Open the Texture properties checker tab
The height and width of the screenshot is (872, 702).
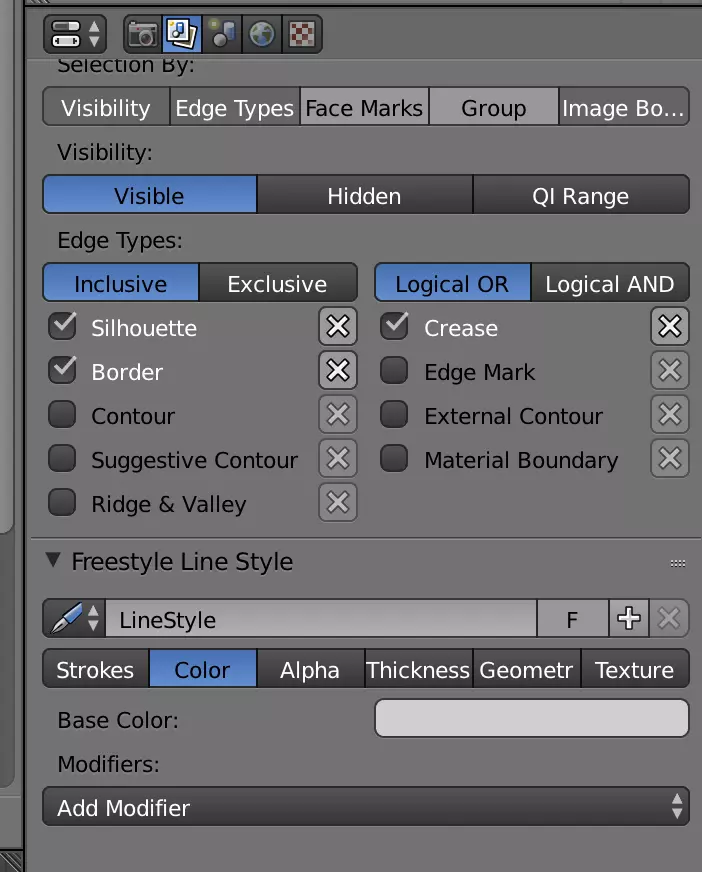point(301,34)
